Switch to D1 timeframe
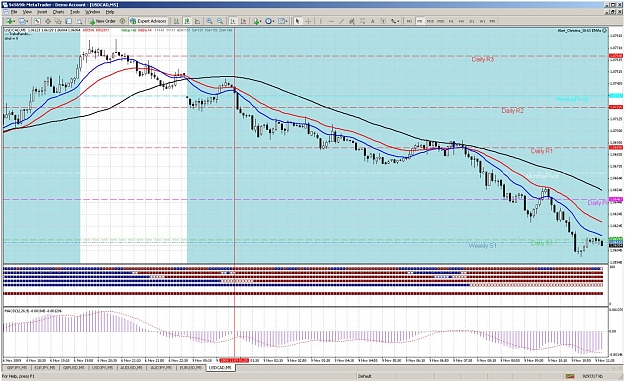 coord(472,21)
